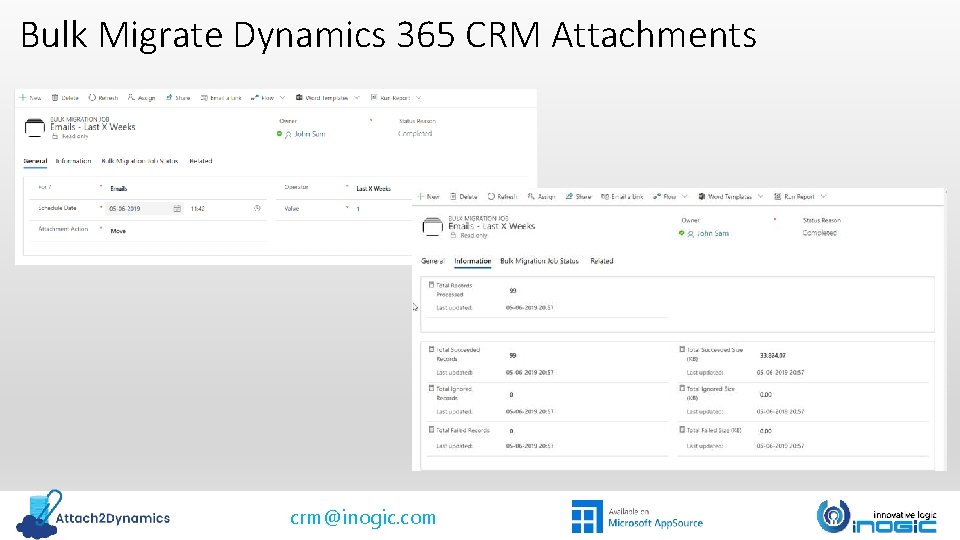Click the clock icon beside time 11:42
The width and height of the screenshot is (960, 540).
point(258,209)
